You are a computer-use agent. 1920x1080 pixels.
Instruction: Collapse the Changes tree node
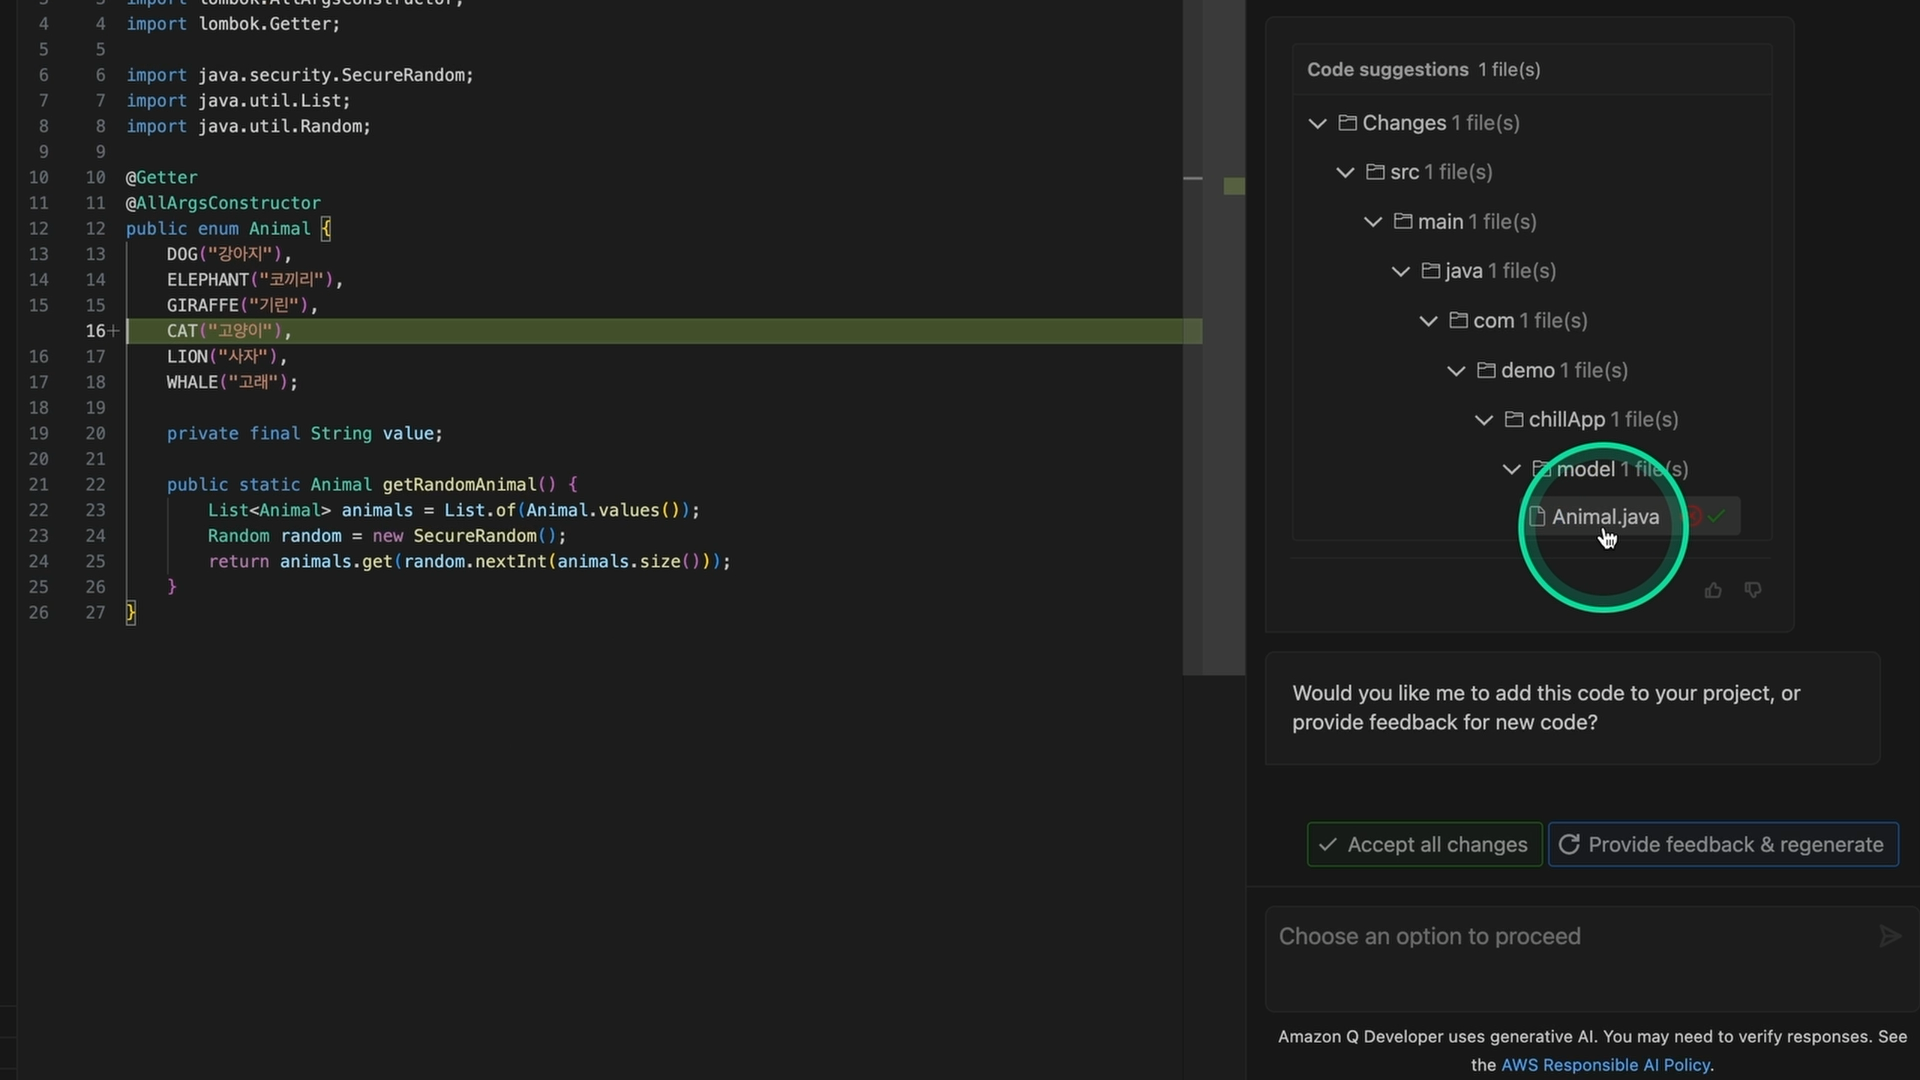pos(1317,124)
